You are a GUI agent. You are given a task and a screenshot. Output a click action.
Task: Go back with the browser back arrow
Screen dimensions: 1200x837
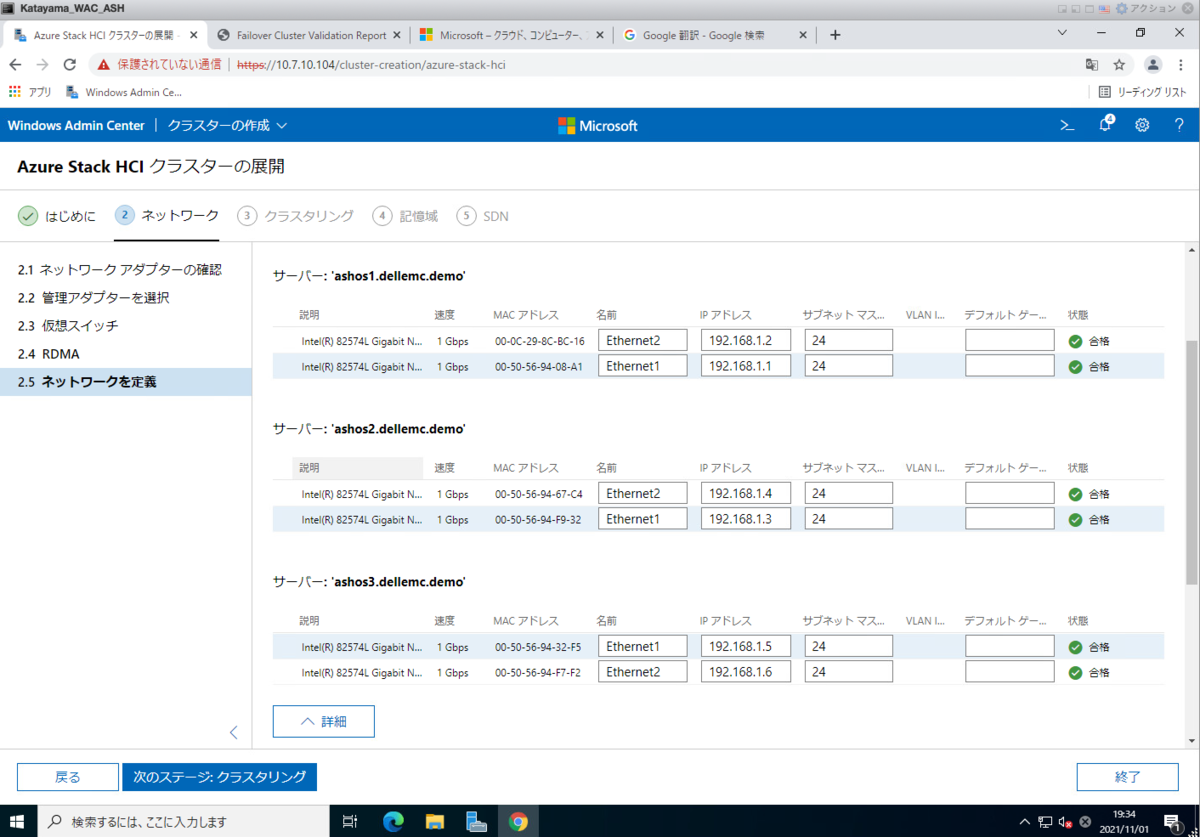click(15, 64)
